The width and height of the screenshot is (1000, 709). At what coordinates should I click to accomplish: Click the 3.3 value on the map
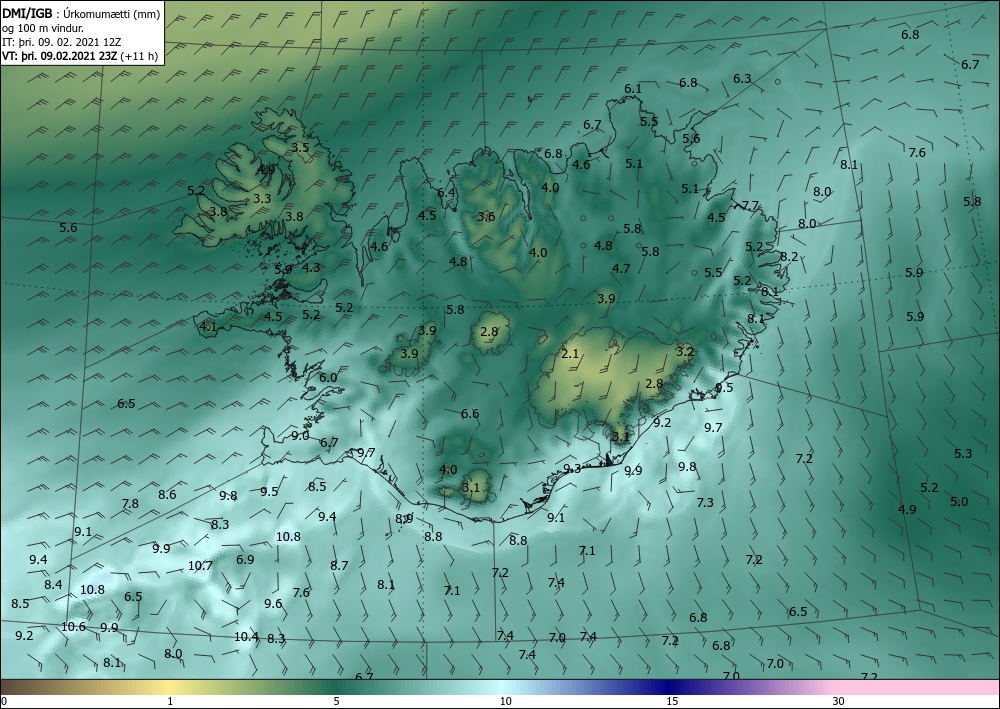(x=262, y=198)
